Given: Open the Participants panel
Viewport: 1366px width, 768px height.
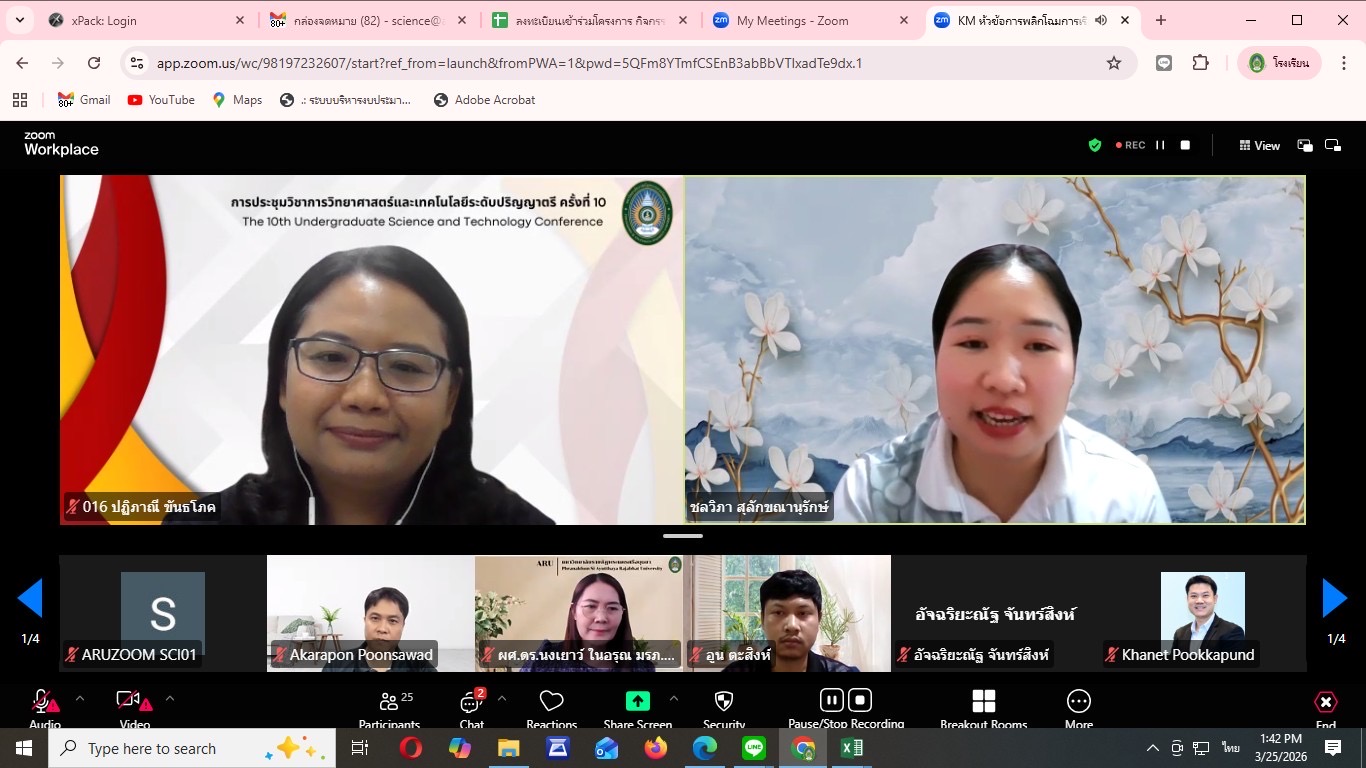Looking at the screenshot, I should click(x=389, y=704).
